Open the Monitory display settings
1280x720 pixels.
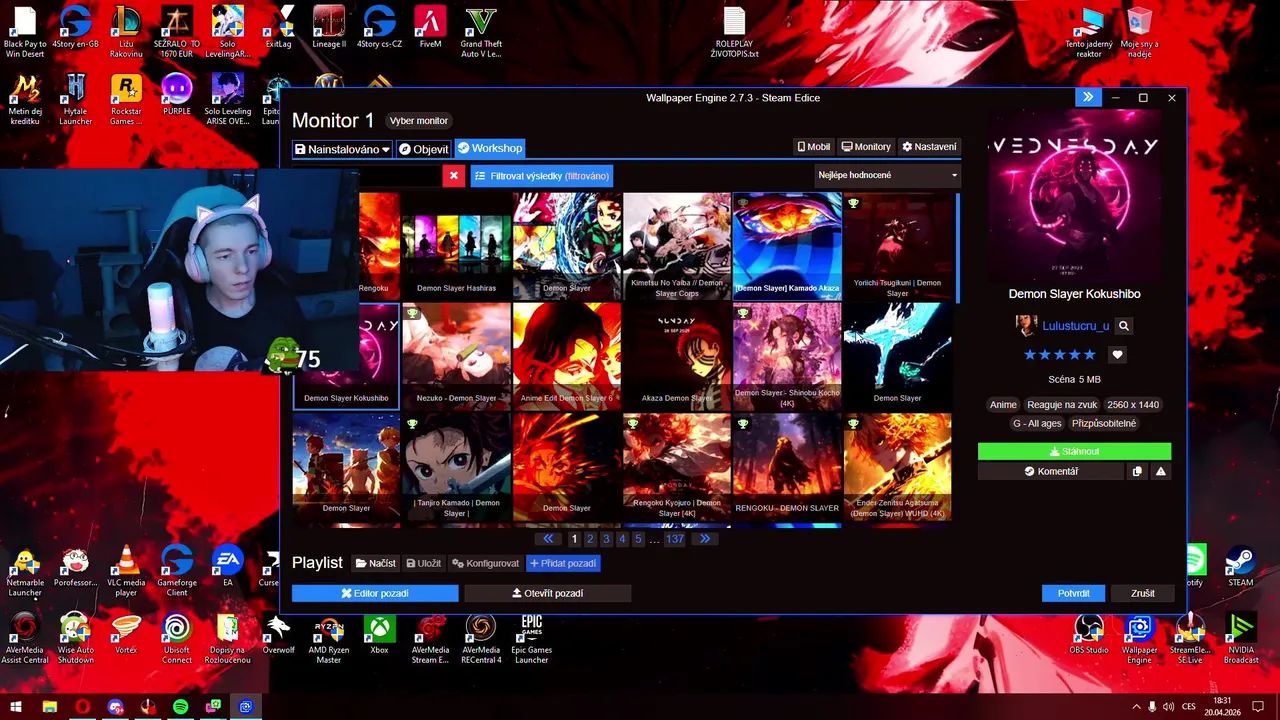tap(866, 147)
